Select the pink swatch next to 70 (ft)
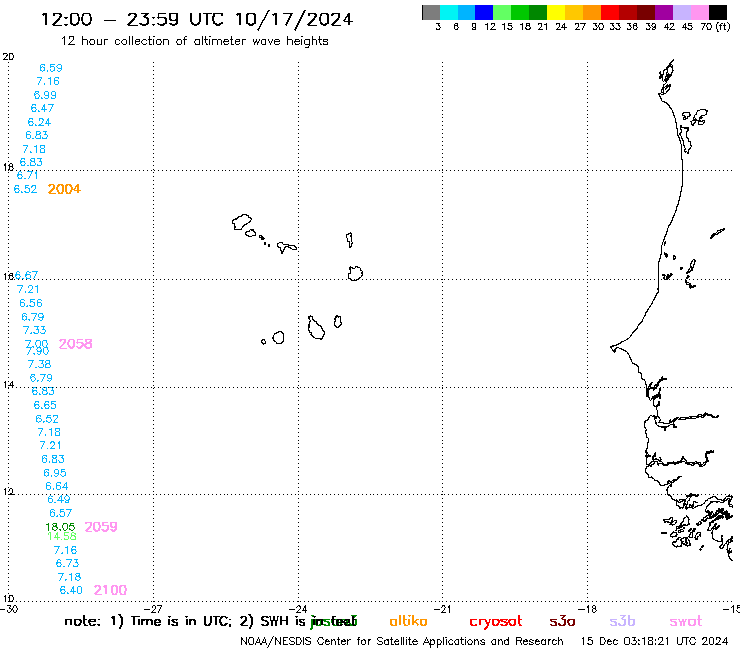This screenshot has width=740, height=650. coord(699,12)
